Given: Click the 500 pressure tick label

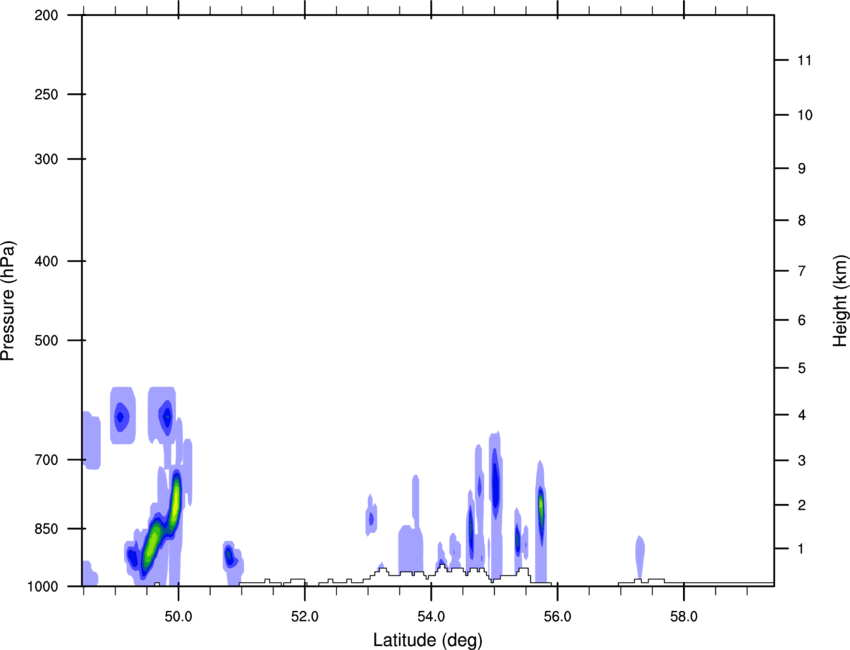Looking at the screenshot, I should (47, 340).
